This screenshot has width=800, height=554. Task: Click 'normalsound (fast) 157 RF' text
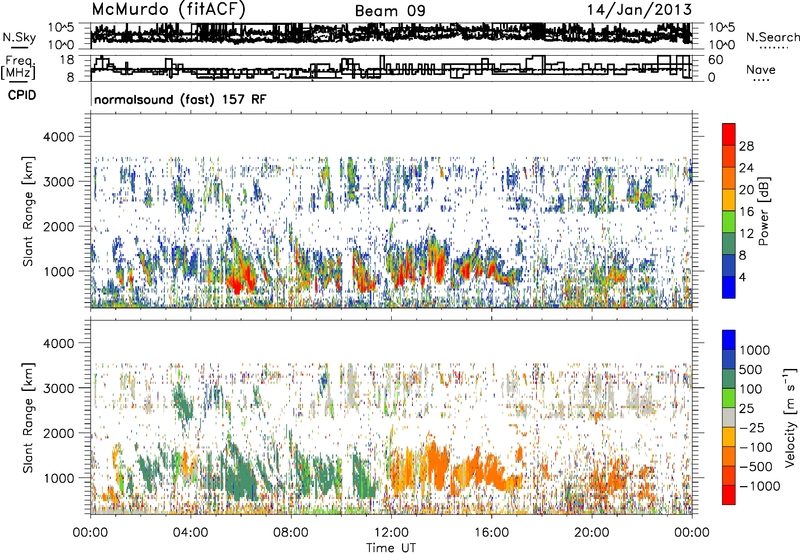[x=180, y=99]
